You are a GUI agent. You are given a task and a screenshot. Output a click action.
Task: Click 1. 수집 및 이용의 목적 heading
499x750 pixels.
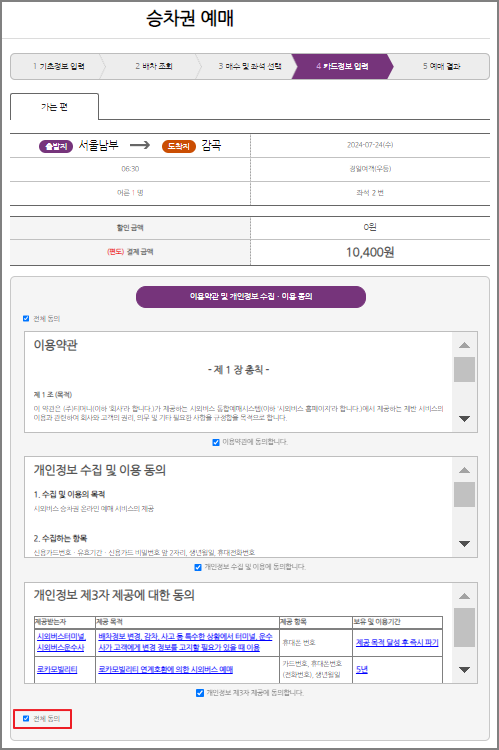coord(69,494)
